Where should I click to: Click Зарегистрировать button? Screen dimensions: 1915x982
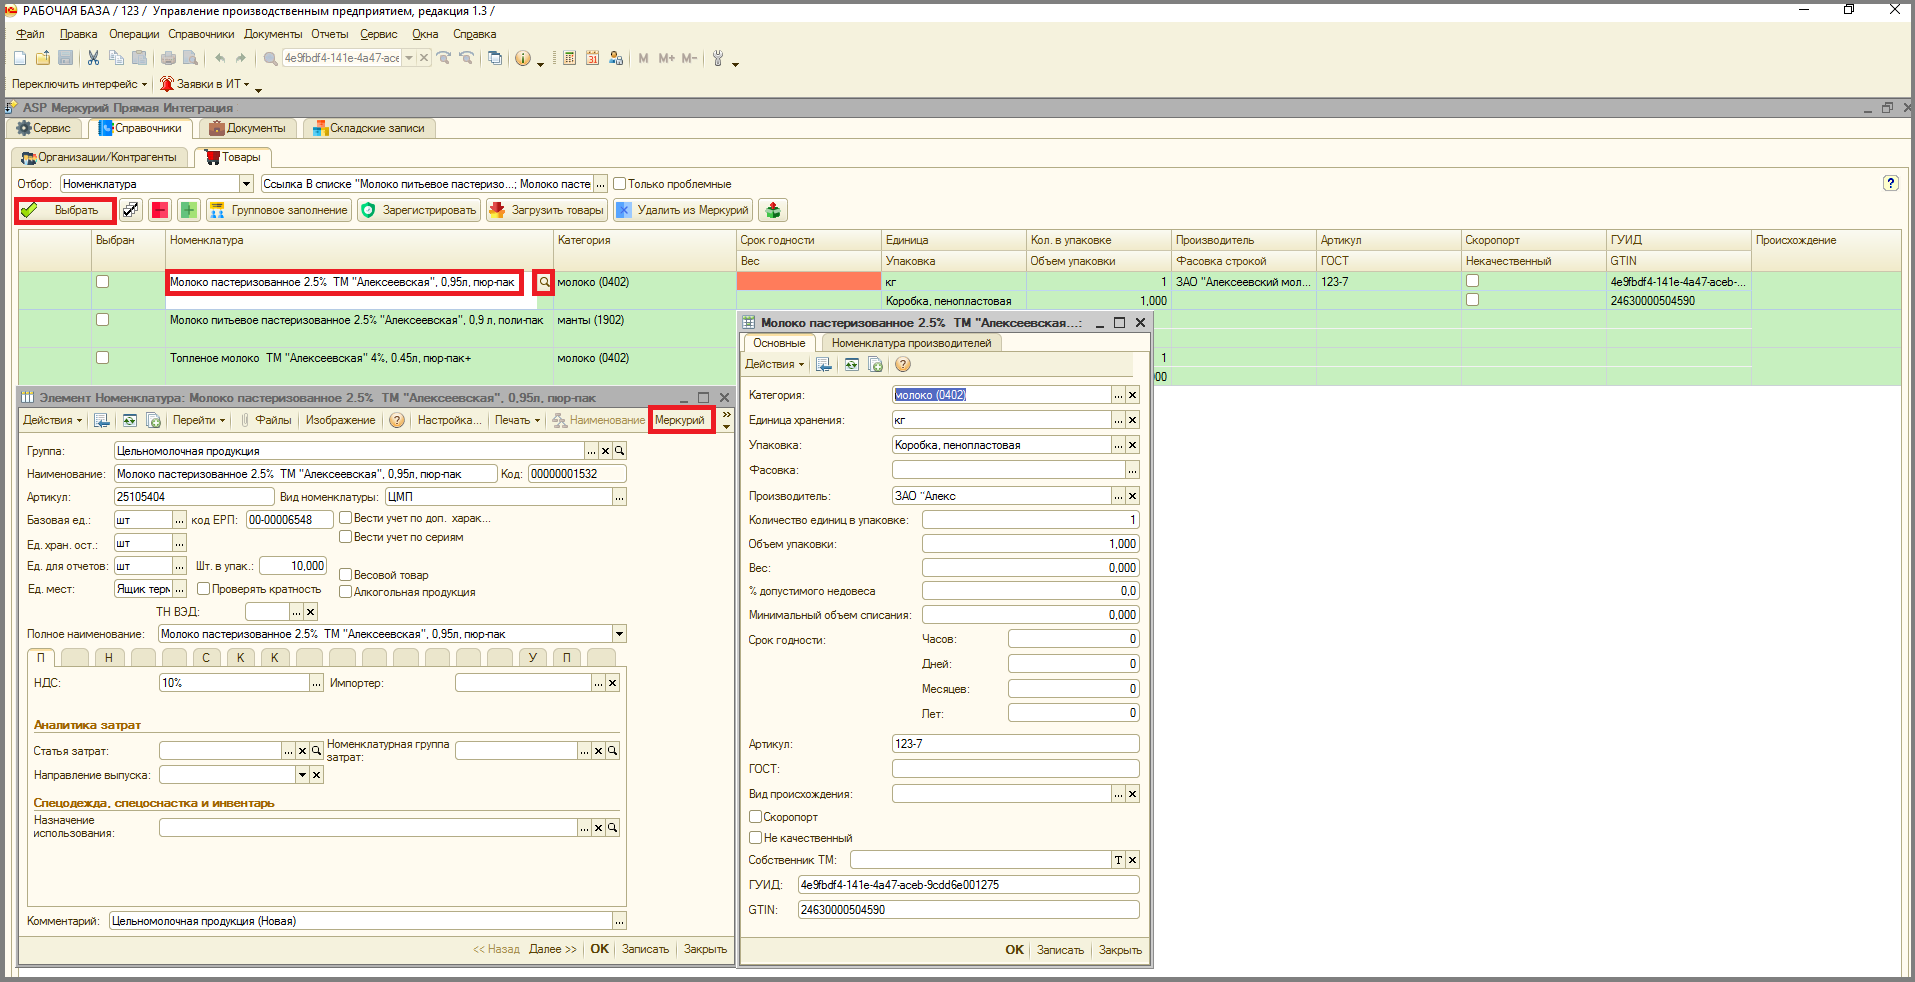coord(419,210)
